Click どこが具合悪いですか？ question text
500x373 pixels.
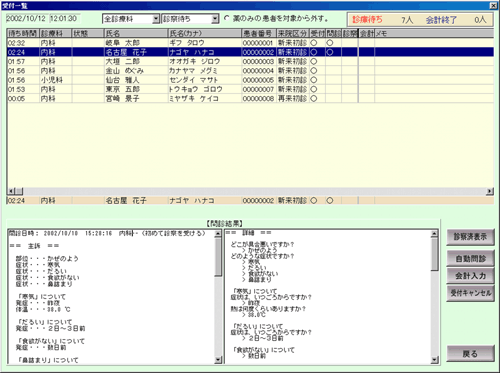click(262, 244)
